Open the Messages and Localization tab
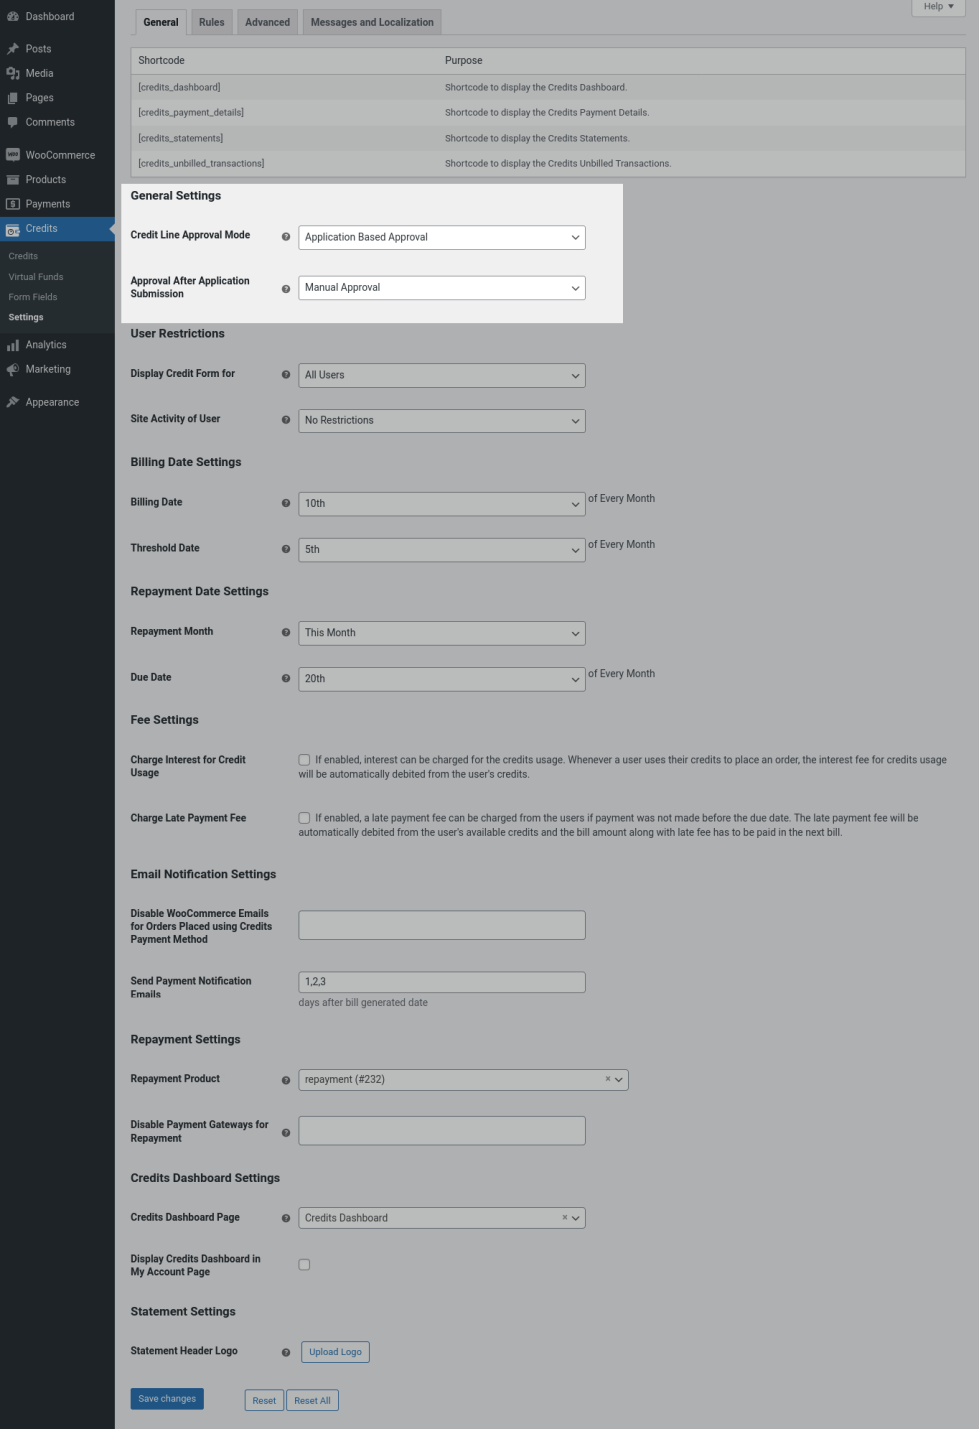 tap(372, 22)
